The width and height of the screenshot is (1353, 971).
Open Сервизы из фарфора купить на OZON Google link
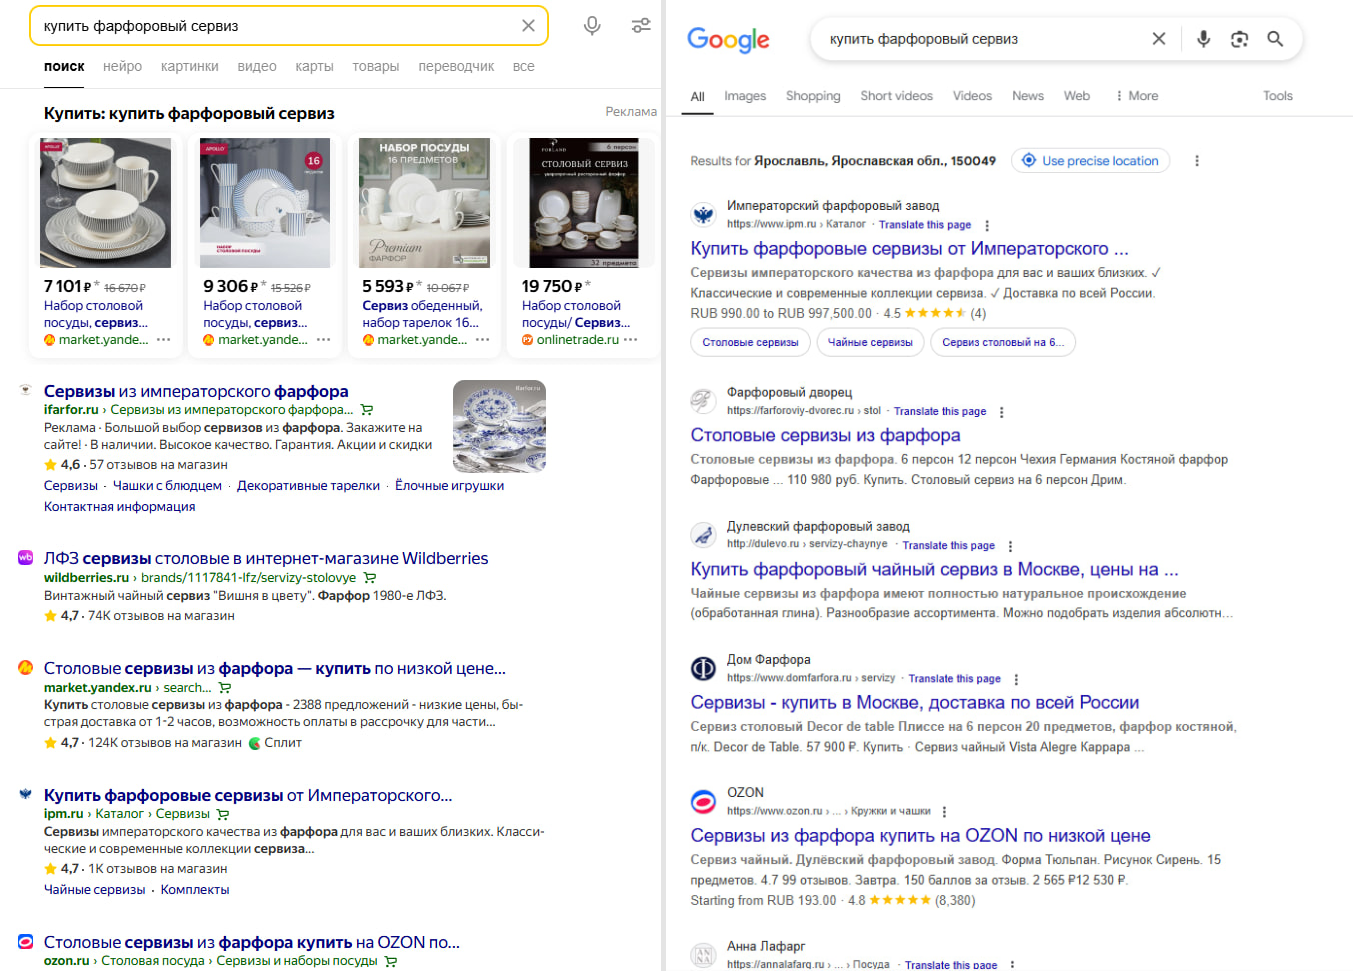920,835
